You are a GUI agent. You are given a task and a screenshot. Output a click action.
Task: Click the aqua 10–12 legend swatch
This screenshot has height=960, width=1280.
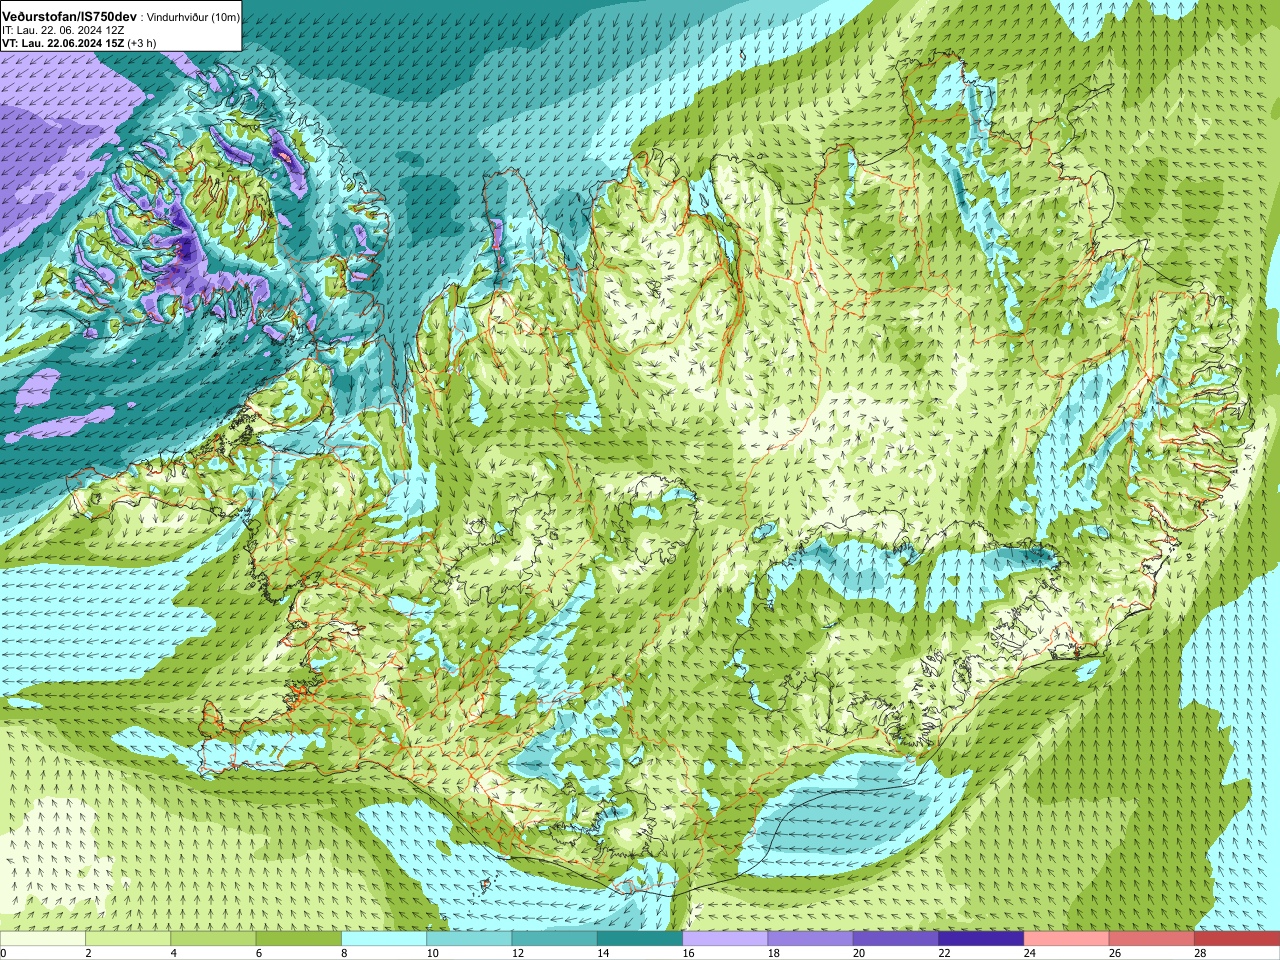(x=469, y=938)
